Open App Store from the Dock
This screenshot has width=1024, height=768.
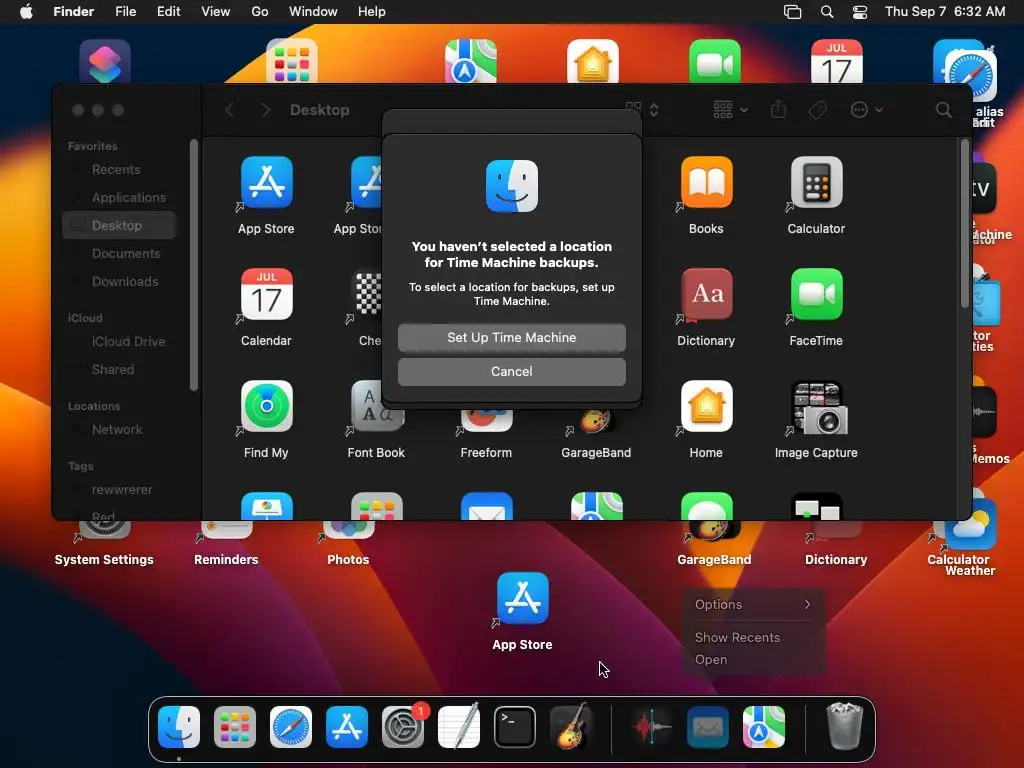(347, 727)
